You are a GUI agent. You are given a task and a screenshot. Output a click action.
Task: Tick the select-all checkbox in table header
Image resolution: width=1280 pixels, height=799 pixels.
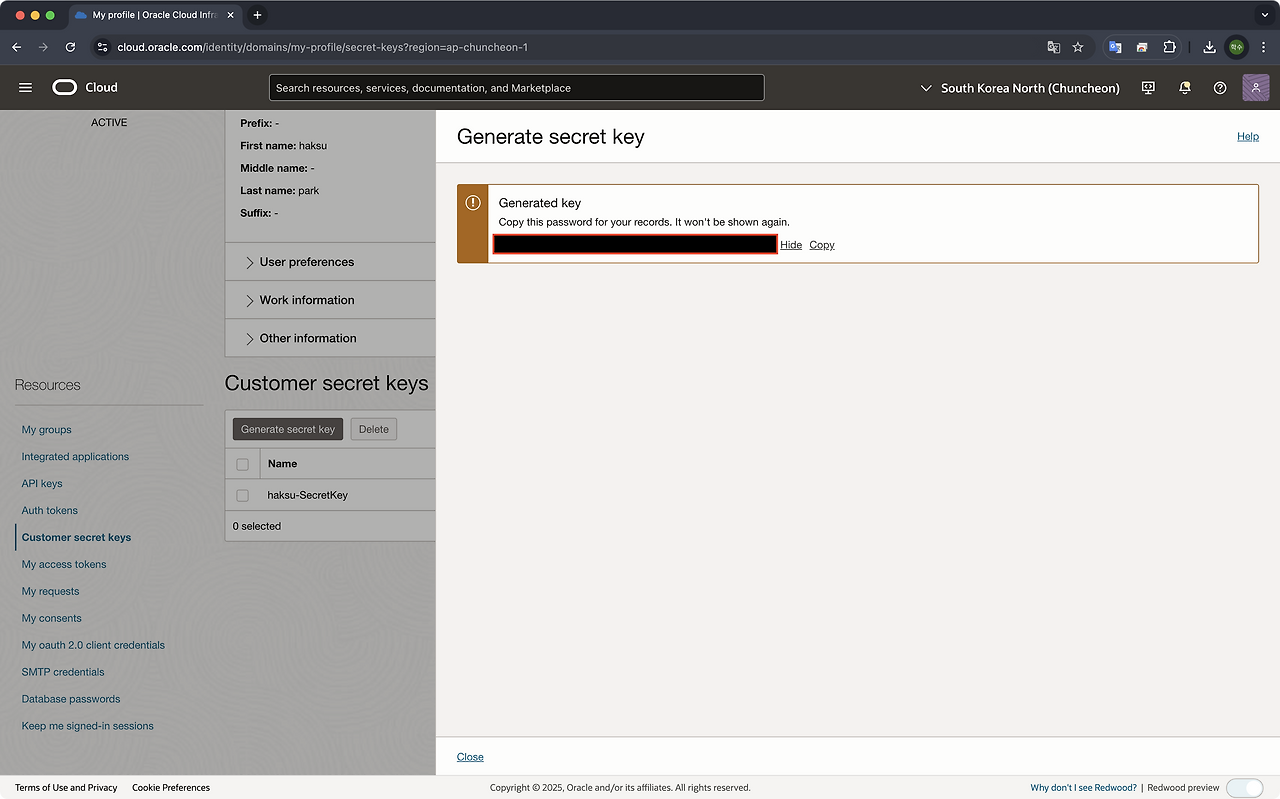242,464
